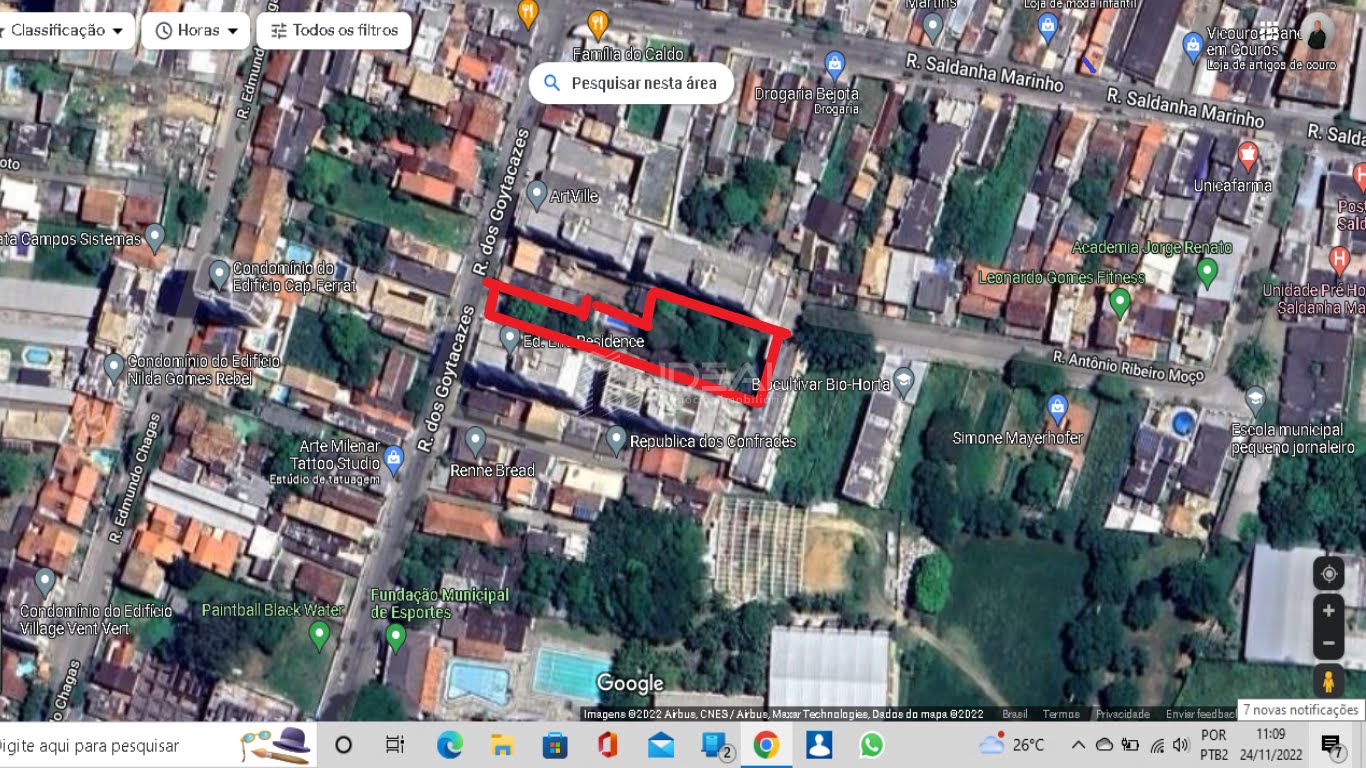Open WhatsApp from the taskbar
The width and height of the screenshot is (1366, 768).
point(872,745)
